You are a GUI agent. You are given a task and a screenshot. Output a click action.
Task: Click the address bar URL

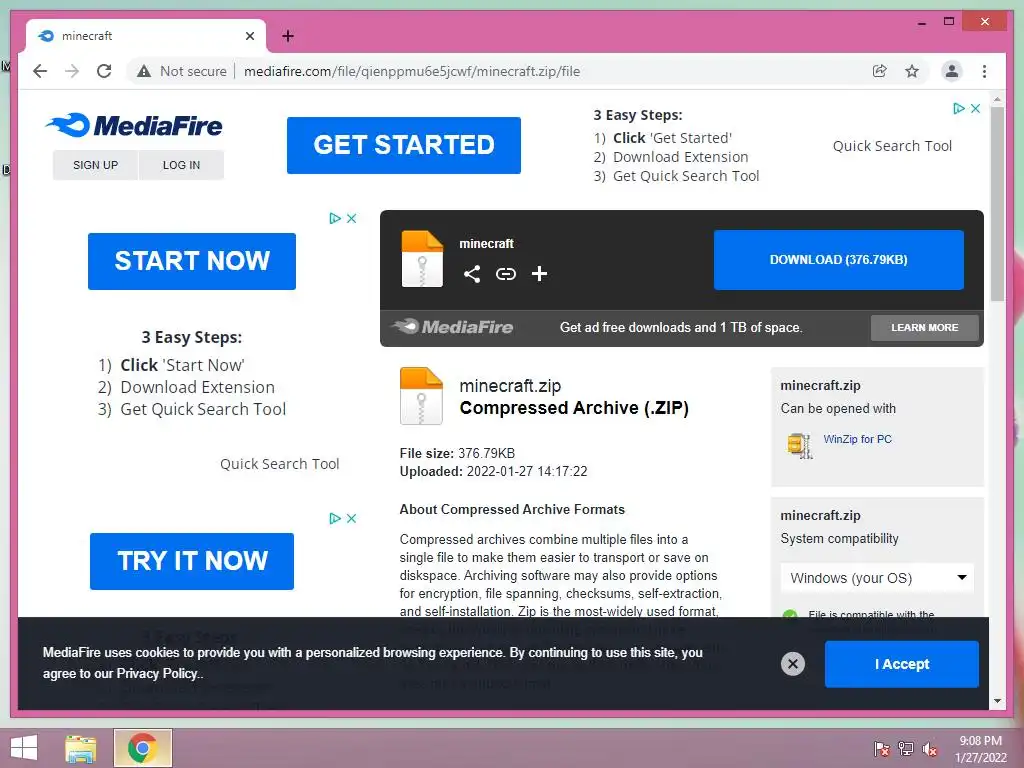[412, 71]
